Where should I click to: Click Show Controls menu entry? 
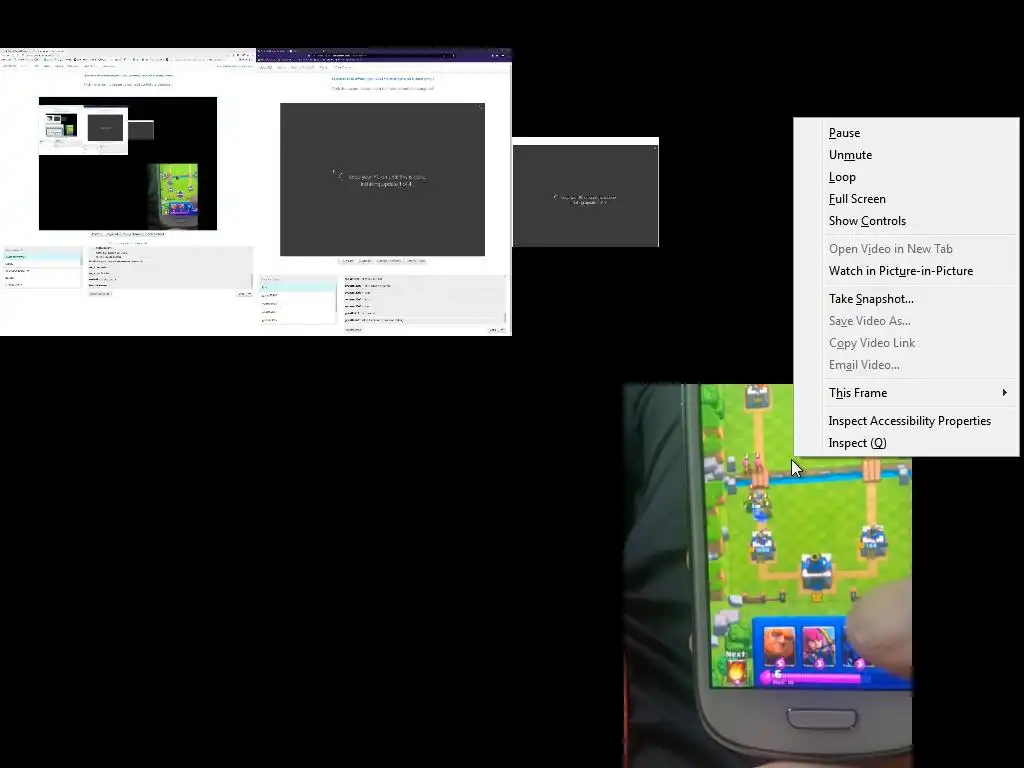[906, 221]
